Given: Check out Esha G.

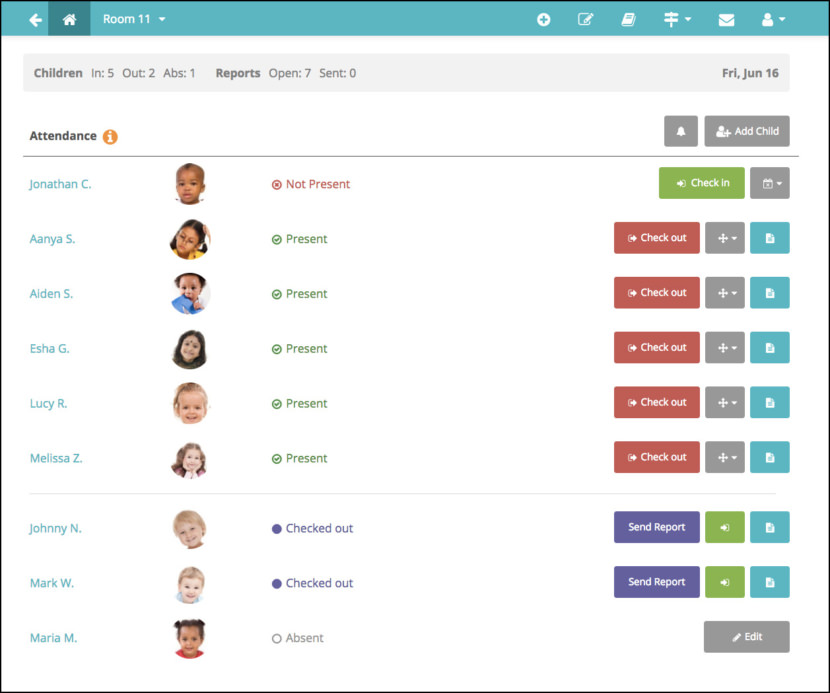Looking at the screenshot, I should tap(656, 347).
